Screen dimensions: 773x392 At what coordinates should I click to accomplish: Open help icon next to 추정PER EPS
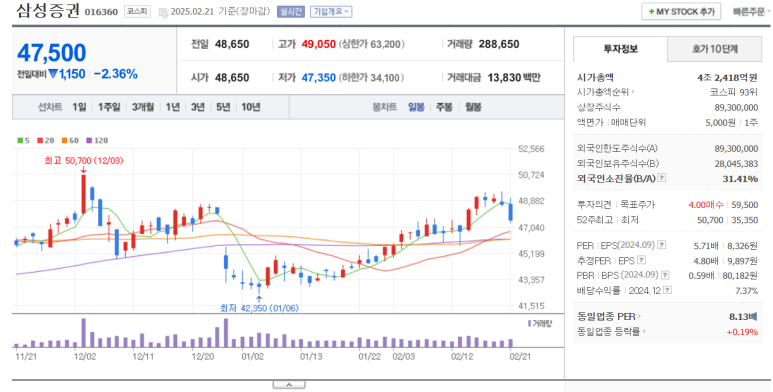641,260
